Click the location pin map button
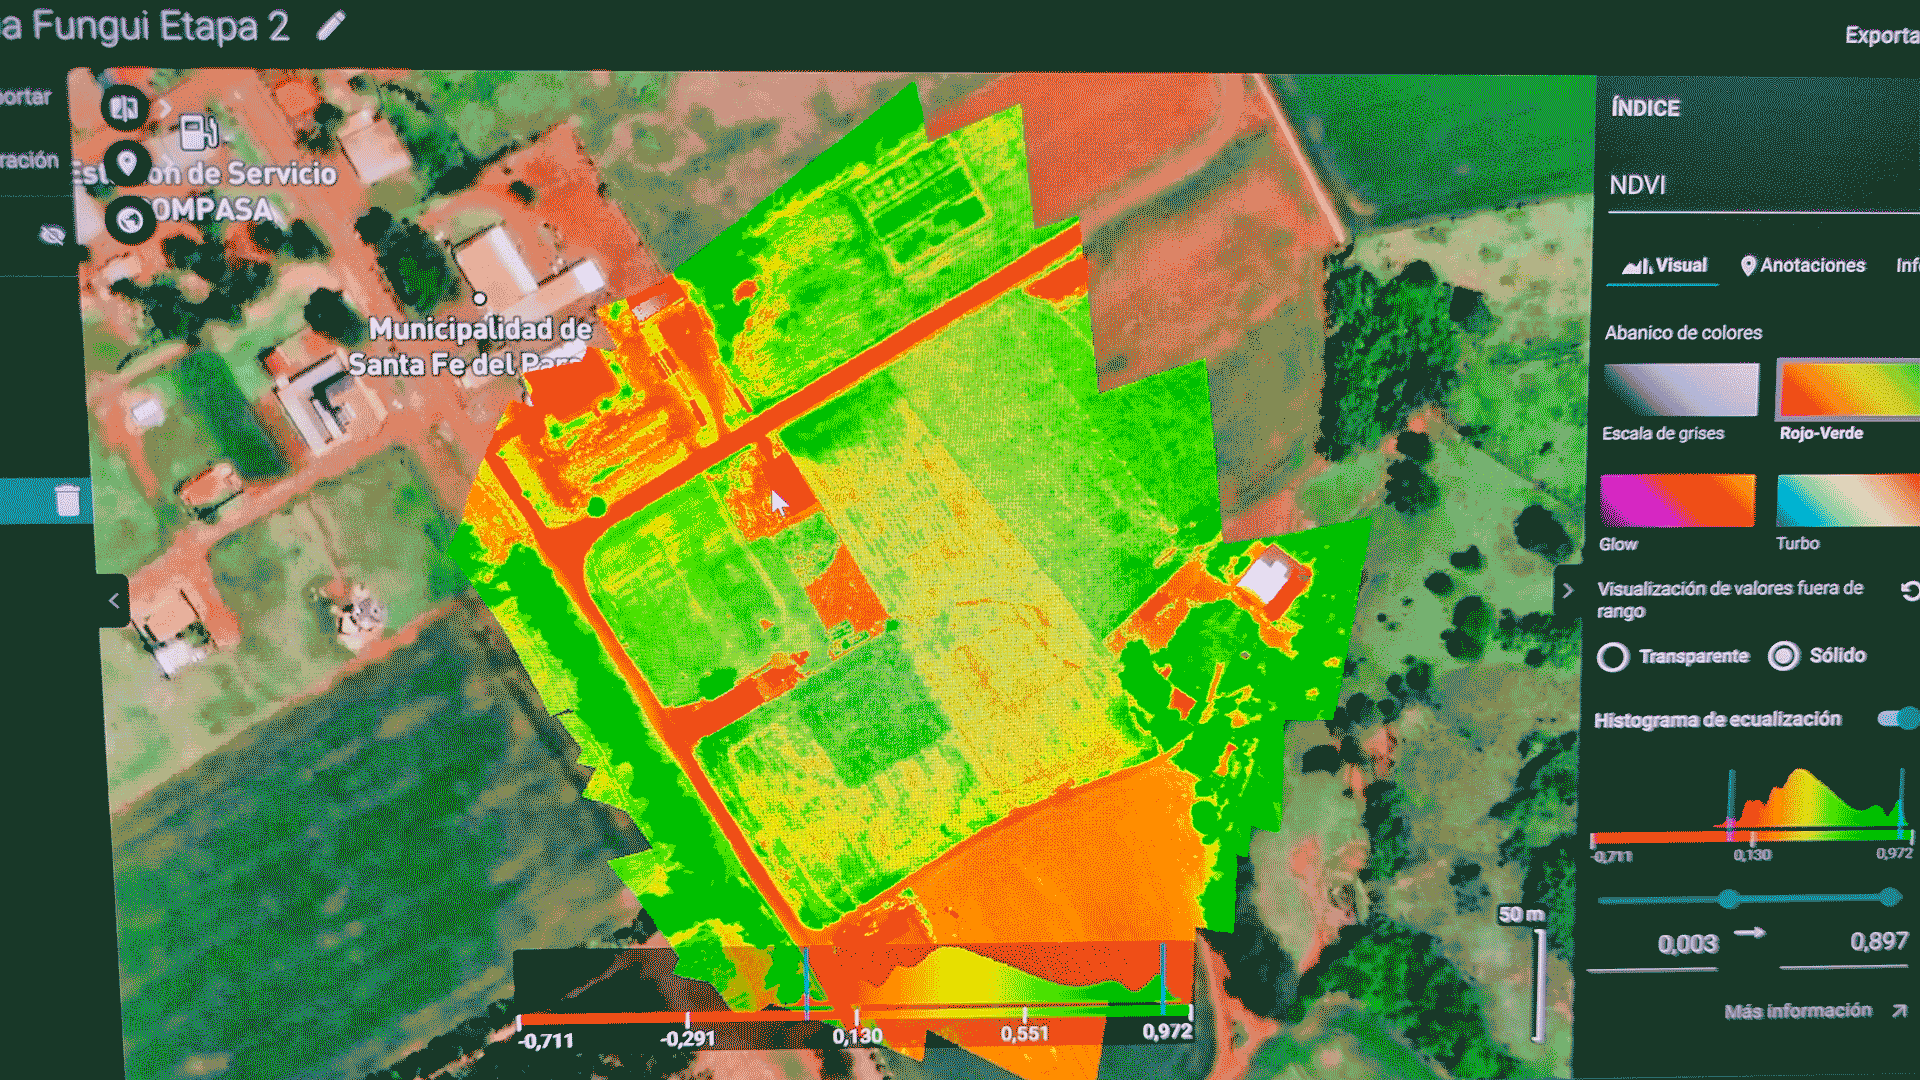Viewport: 1920px width, 1080px height. pos(127,164)
